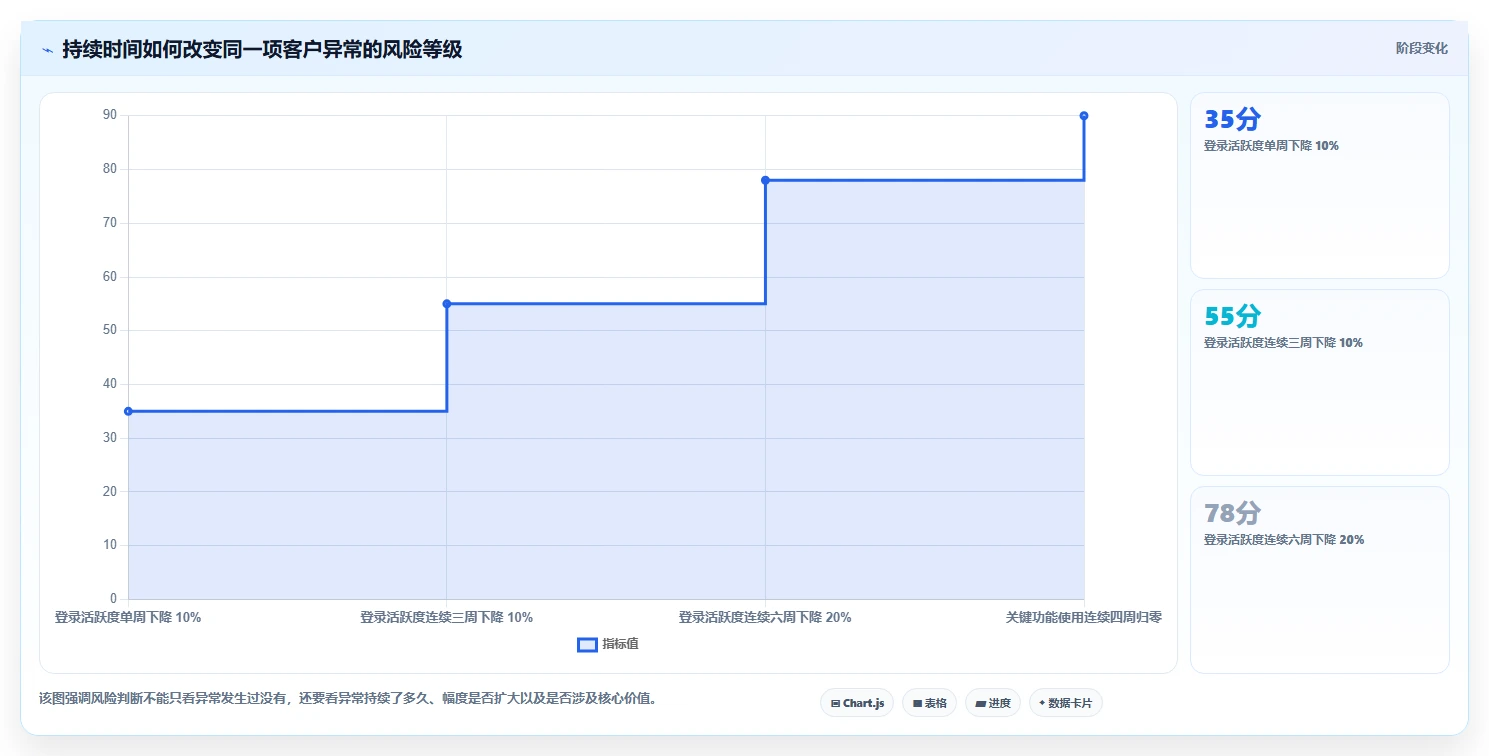Click the 表格 pill button
This screenshot has height=756, width=1489.
930,703
